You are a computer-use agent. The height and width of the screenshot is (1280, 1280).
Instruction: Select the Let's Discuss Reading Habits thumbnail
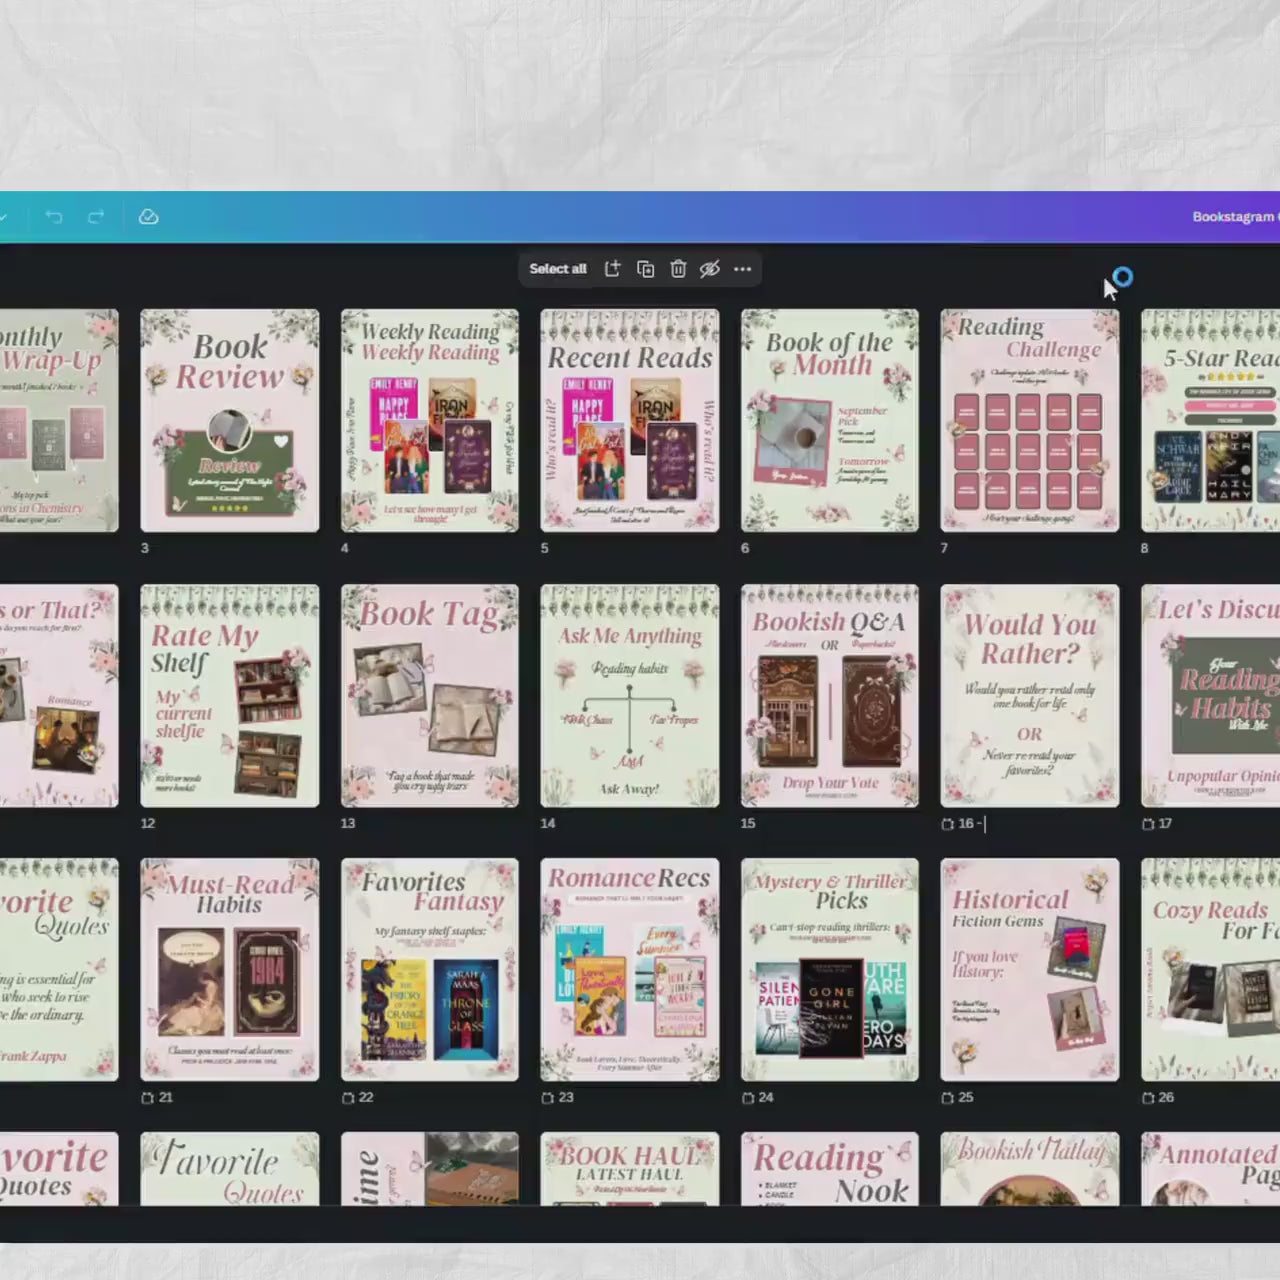[1211, 695]
